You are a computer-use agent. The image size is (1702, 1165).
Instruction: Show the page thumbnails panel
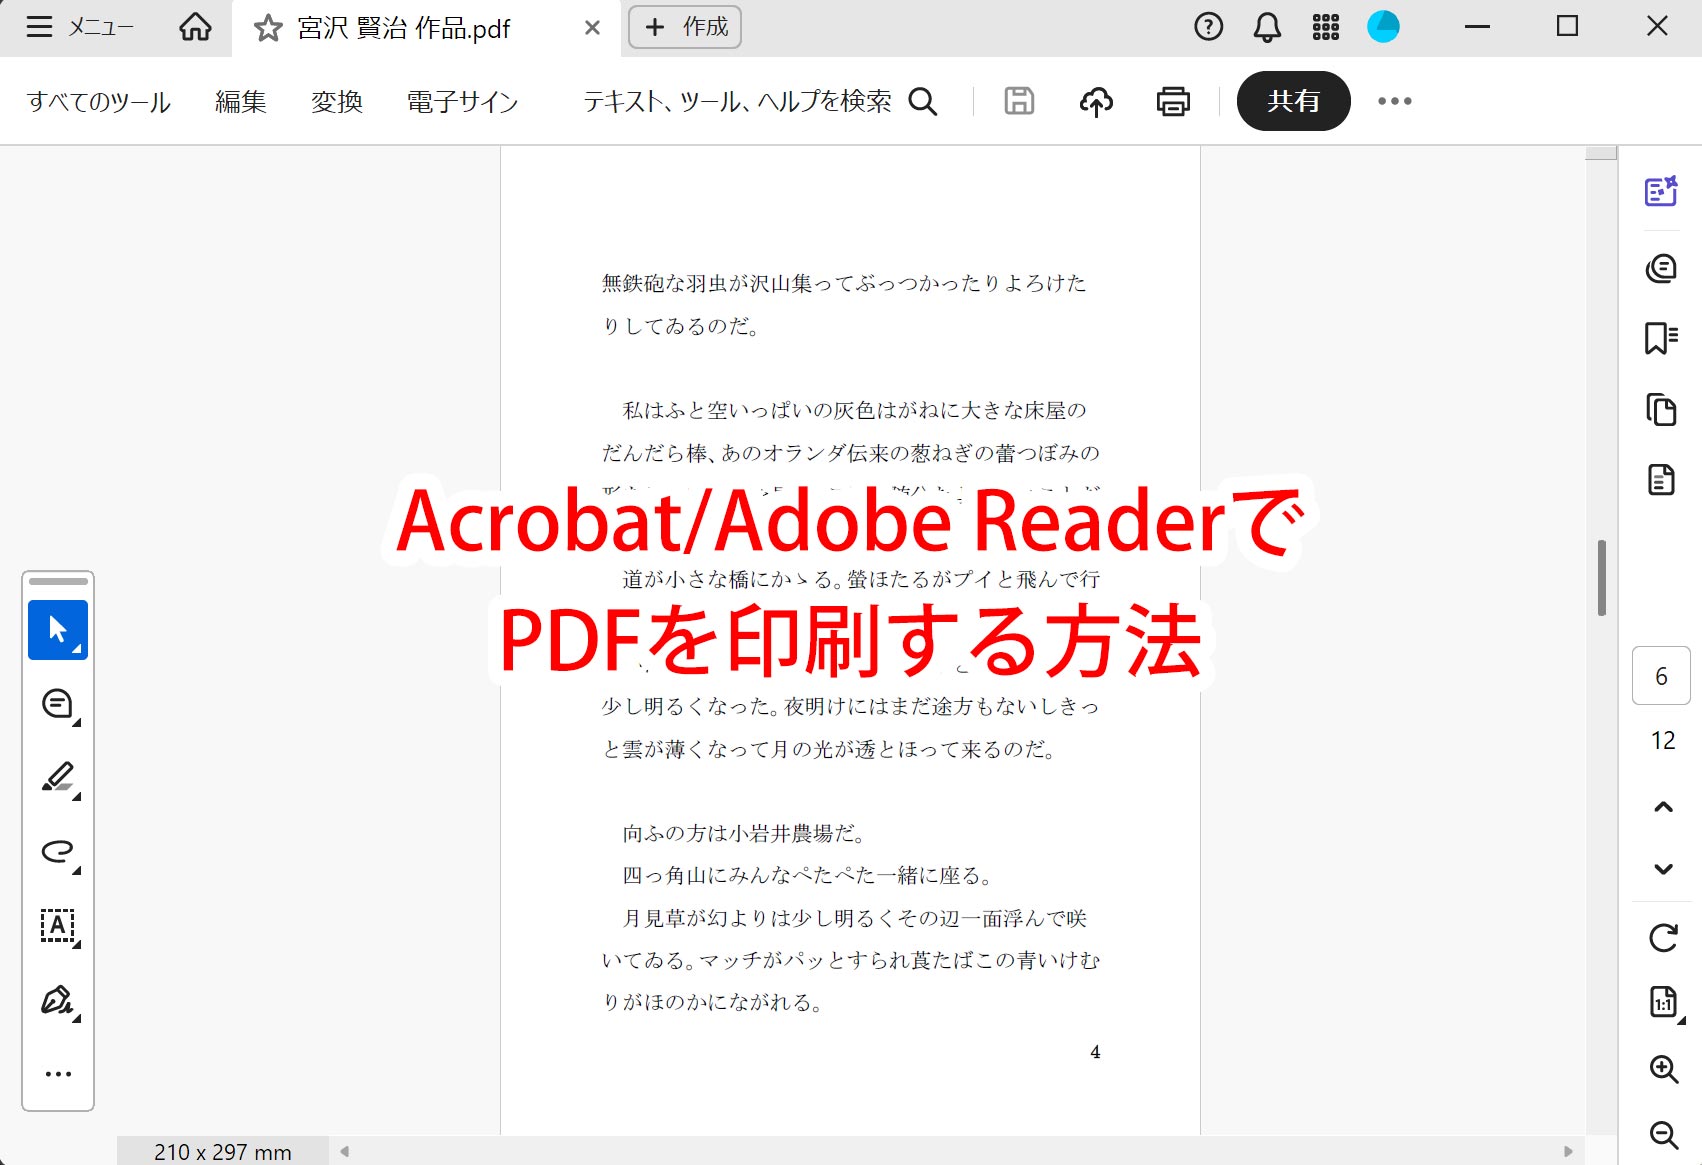click(1661, 410)
